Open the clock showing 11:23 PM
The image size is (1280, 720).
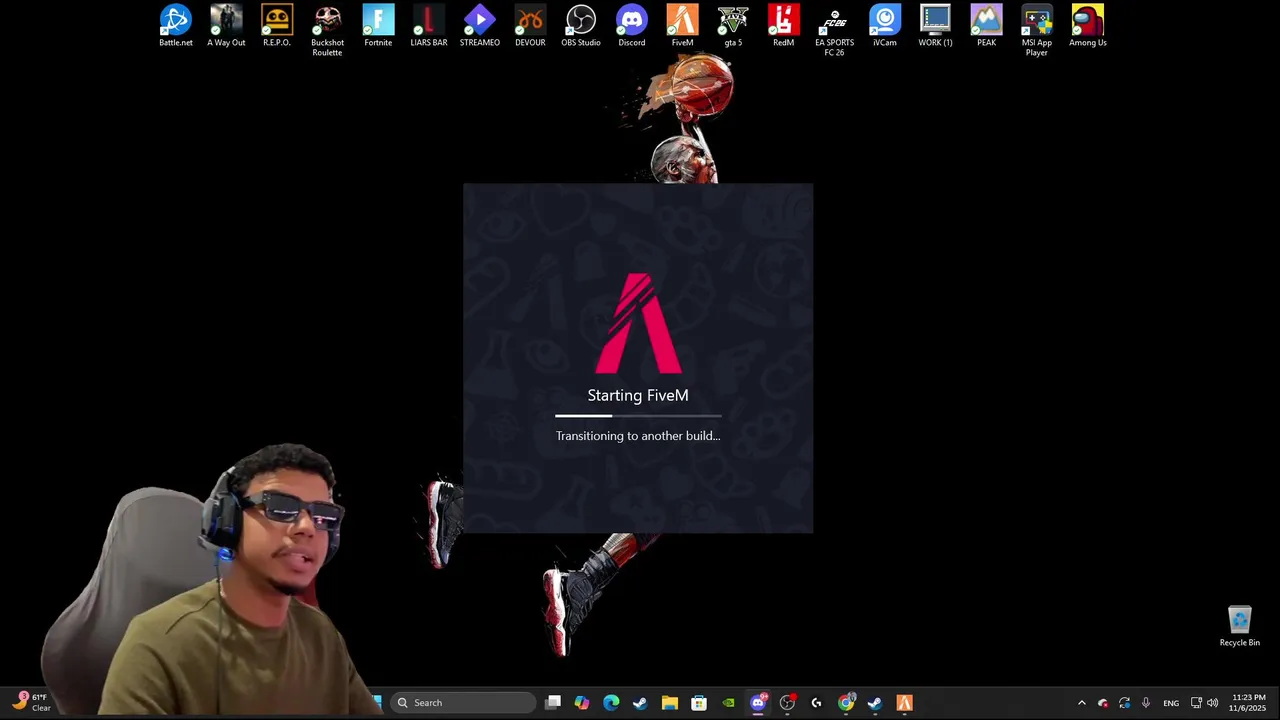click(1248, 703)
